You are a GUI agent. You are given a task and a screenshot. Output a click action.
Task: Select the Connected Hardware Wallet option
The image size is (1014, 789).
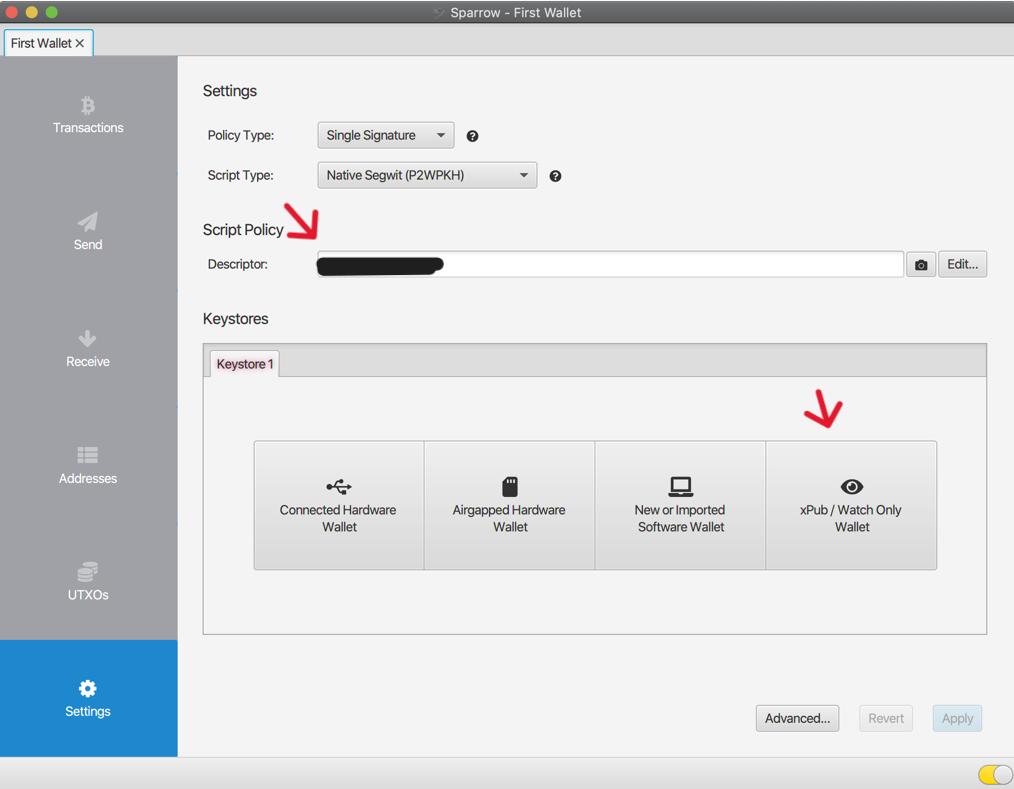click(x=338, y=505)
